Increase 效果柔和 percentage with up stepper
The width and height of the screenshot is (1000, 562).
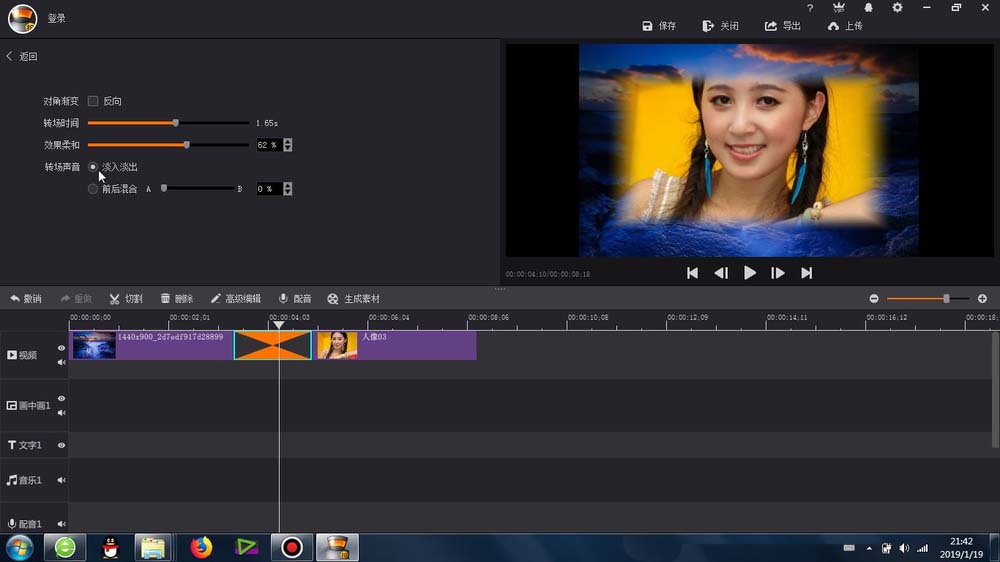click(288, 142)
